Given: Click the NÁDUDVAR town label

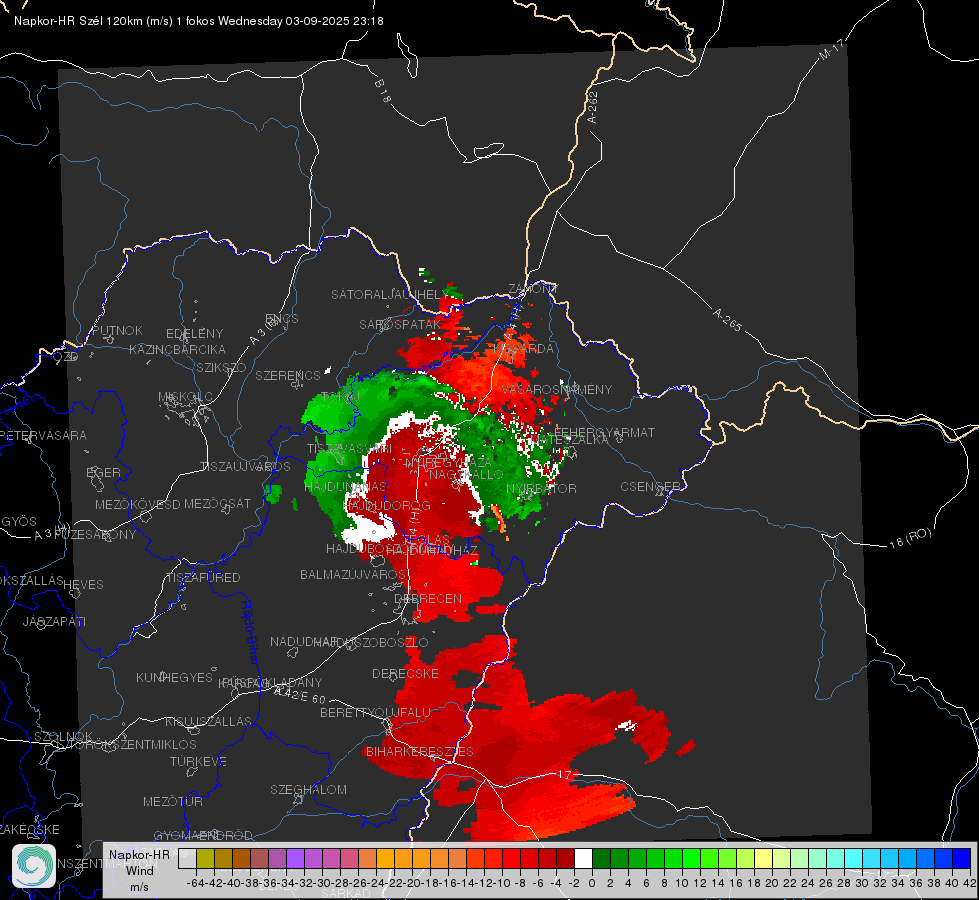Looking at the screenshot, I should point(304,641).
